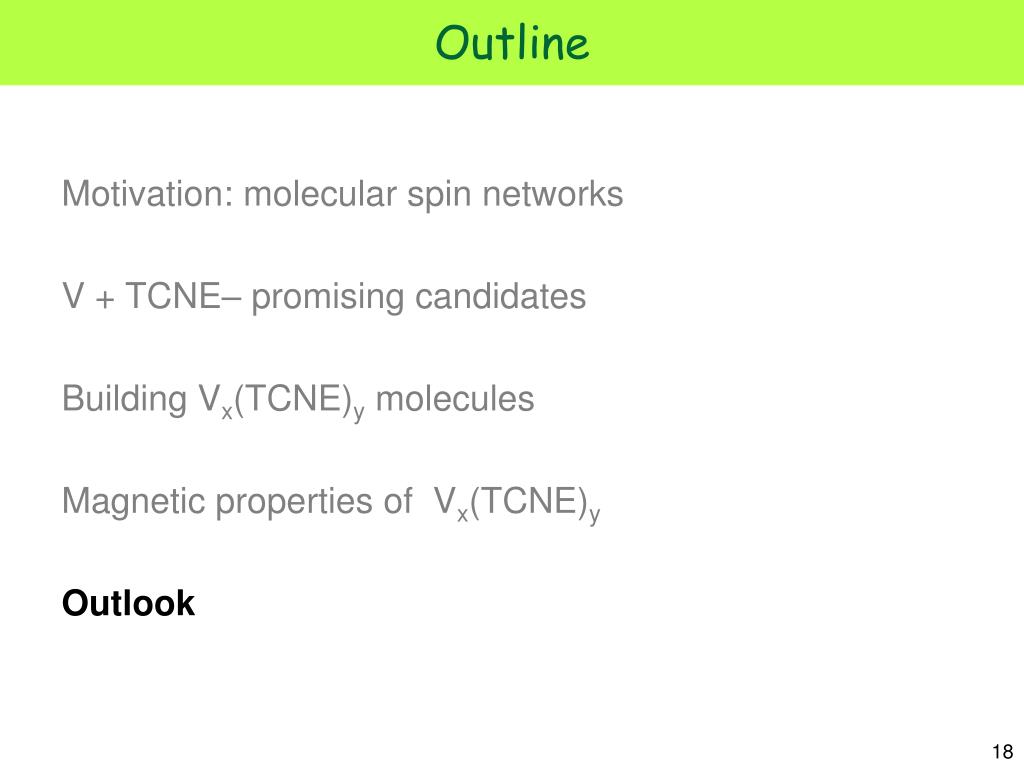Image resolution: width=1024 pixels, height=768 pixels.
Task: Click the word "Magnetic"
Action: tap(133, 501)
